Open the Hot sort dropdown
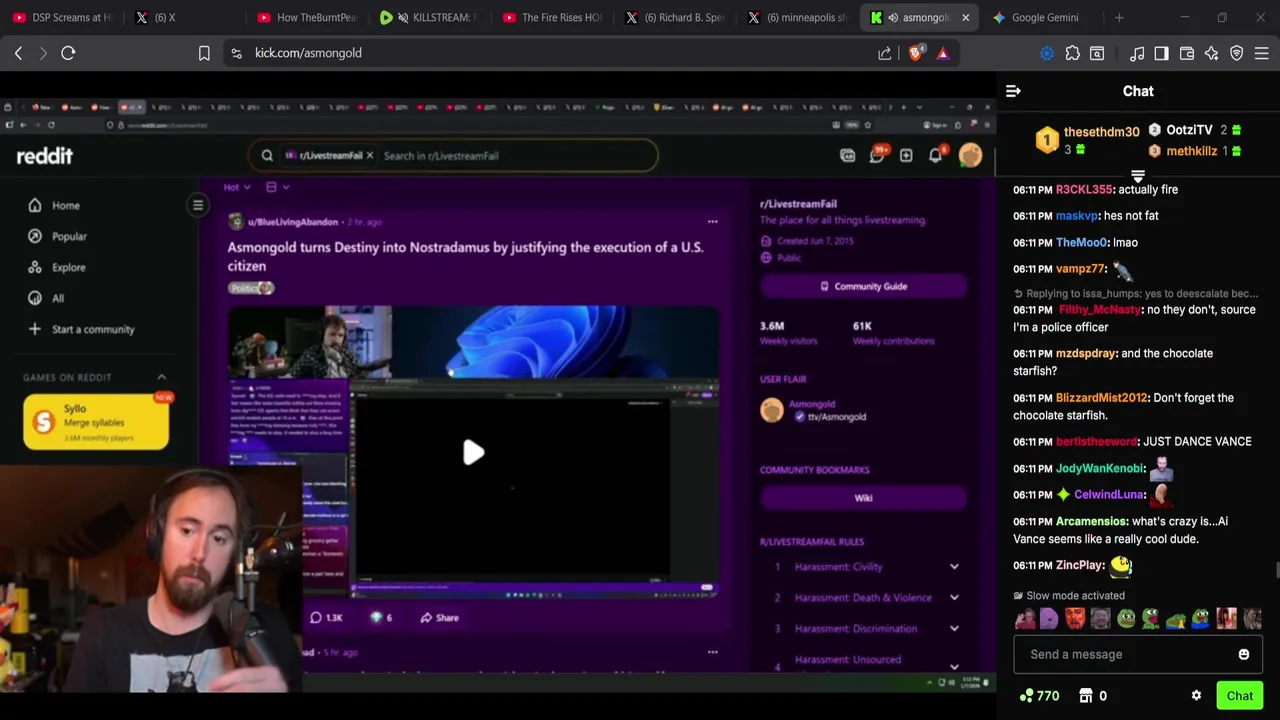 [x=236, y=187]
